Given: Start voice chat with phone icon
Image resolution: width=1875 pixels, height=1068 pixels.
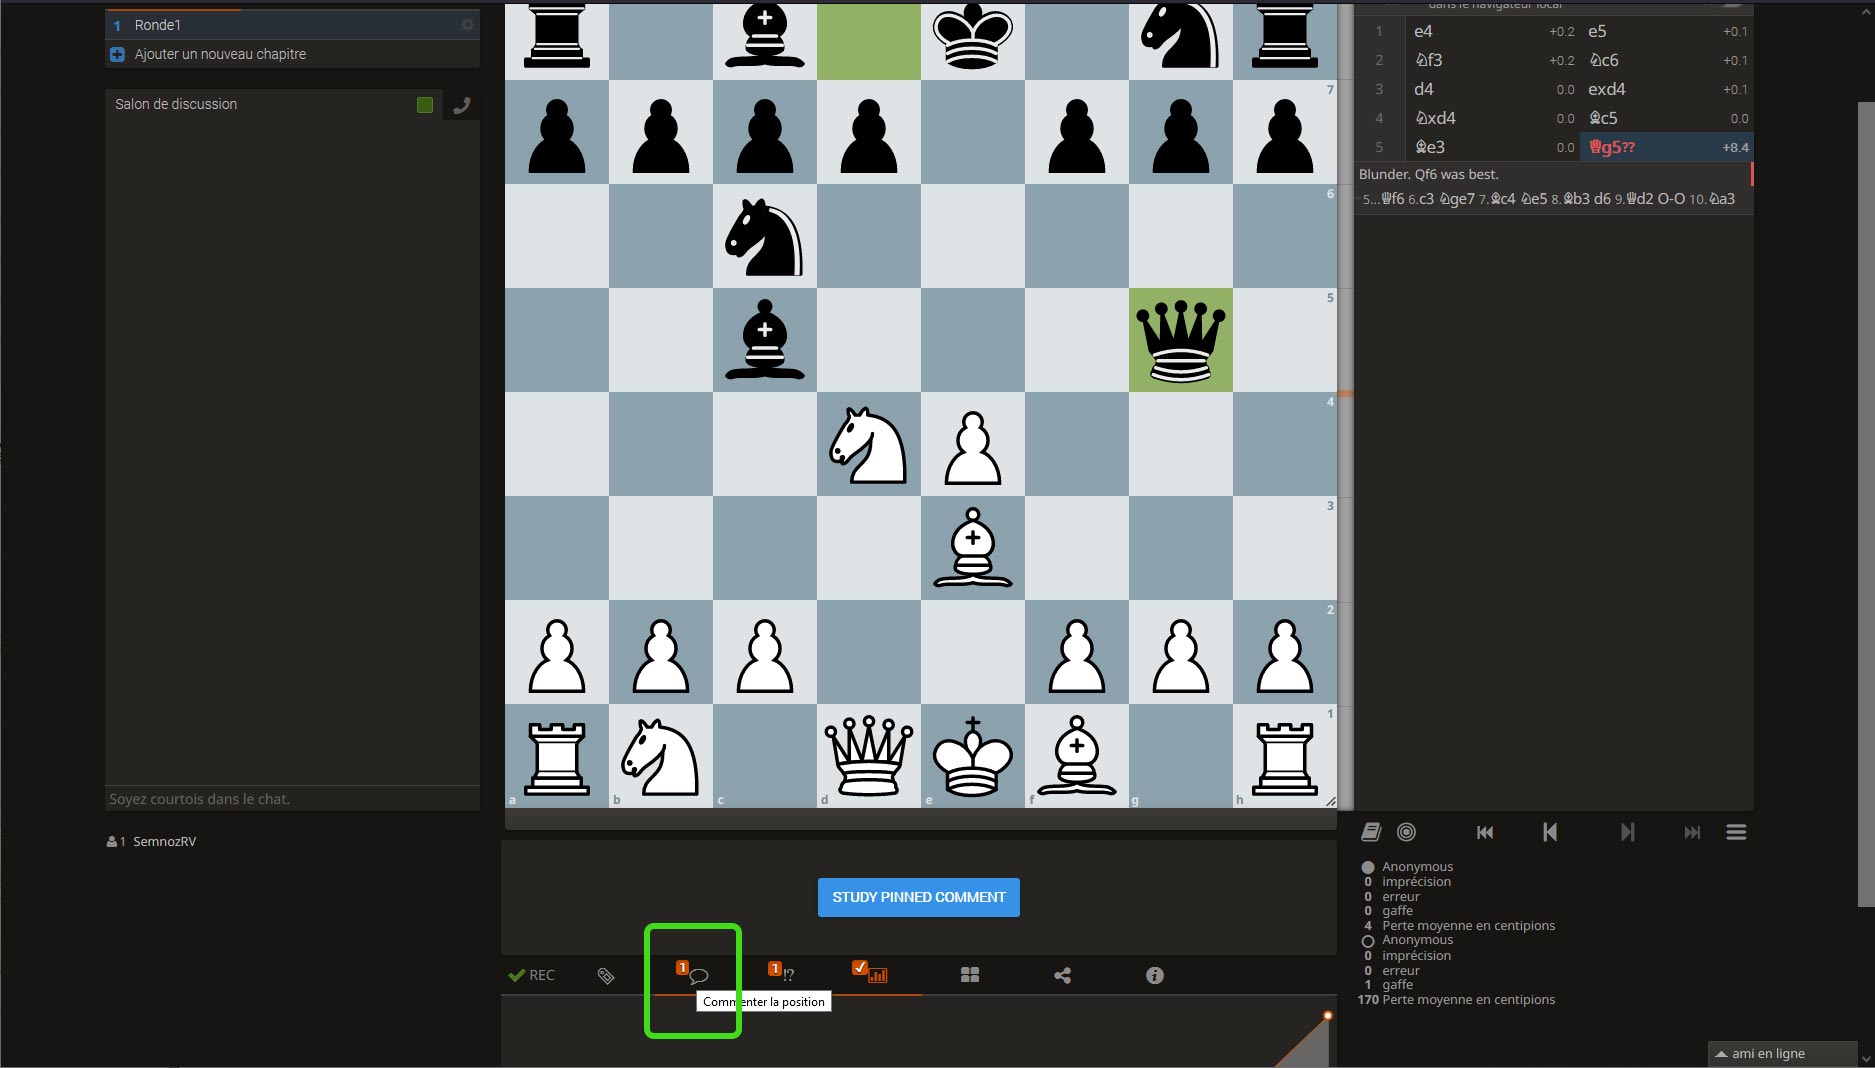Looking at the screenshot, I should (461, 105).
